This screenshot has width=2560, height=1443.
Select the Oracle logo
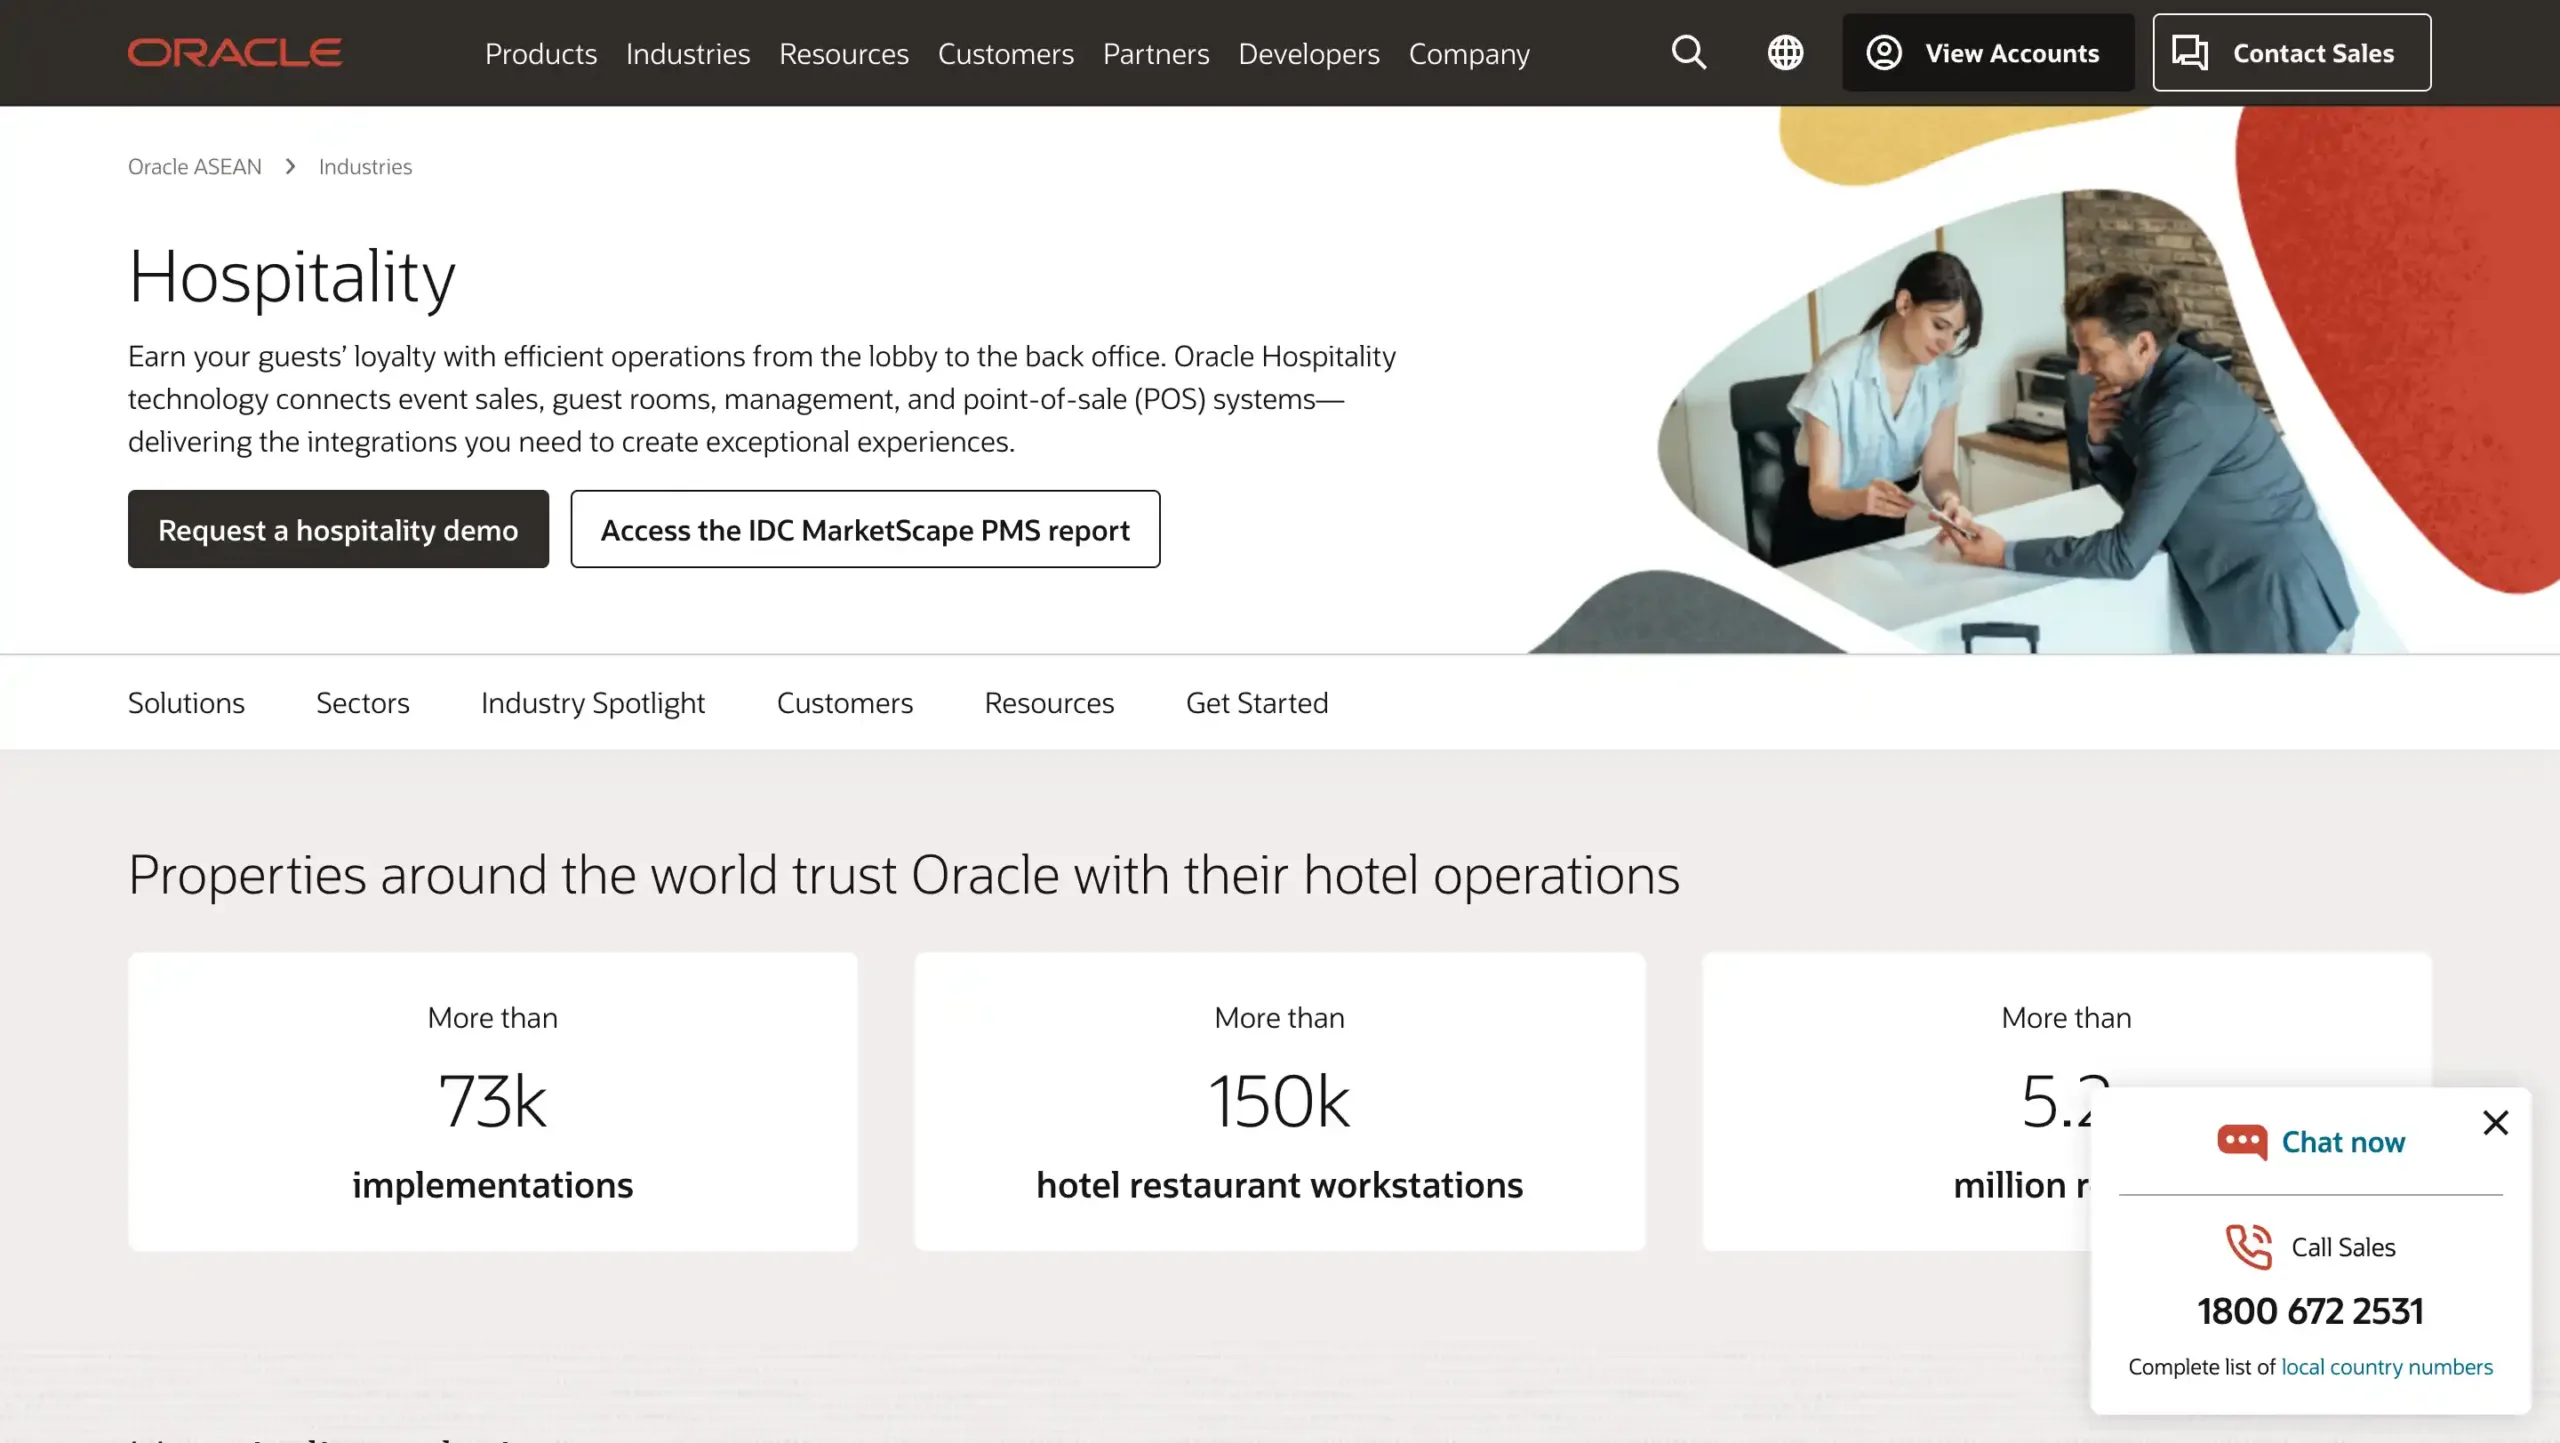(x=233, y=52)
